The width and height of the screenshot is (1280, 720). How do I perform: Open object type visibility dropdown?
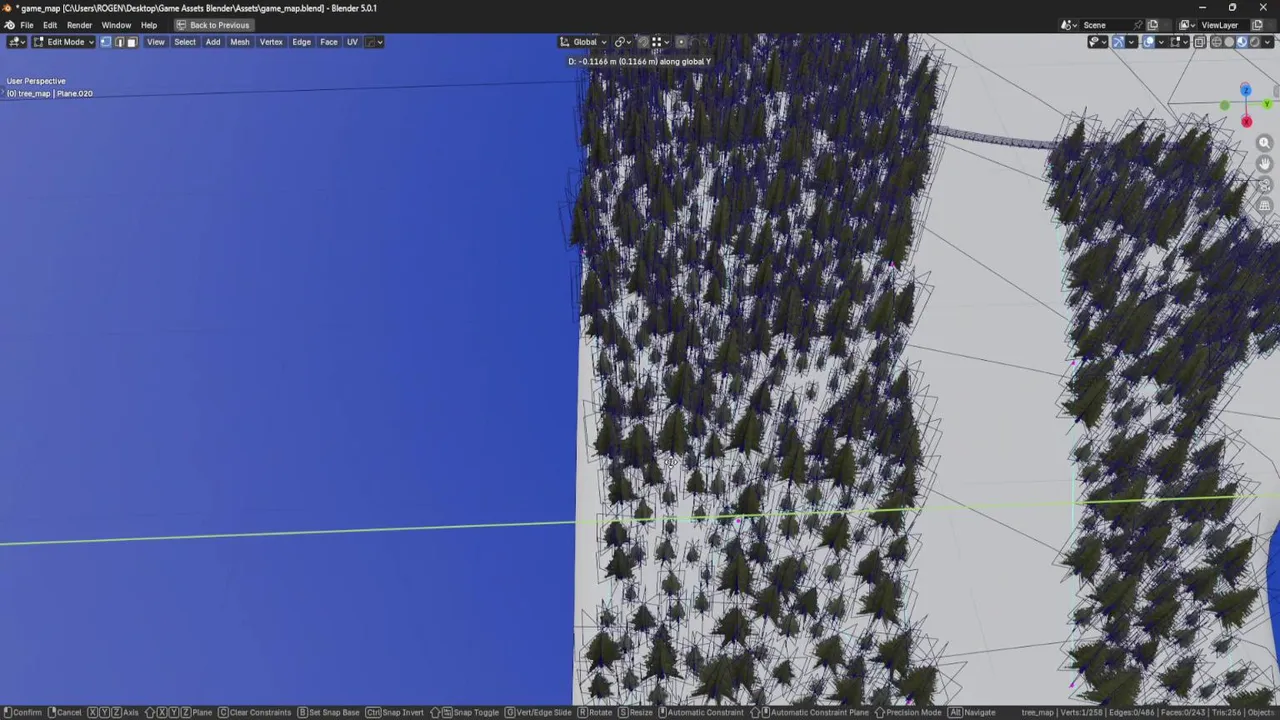click(x=1098, y=42)
